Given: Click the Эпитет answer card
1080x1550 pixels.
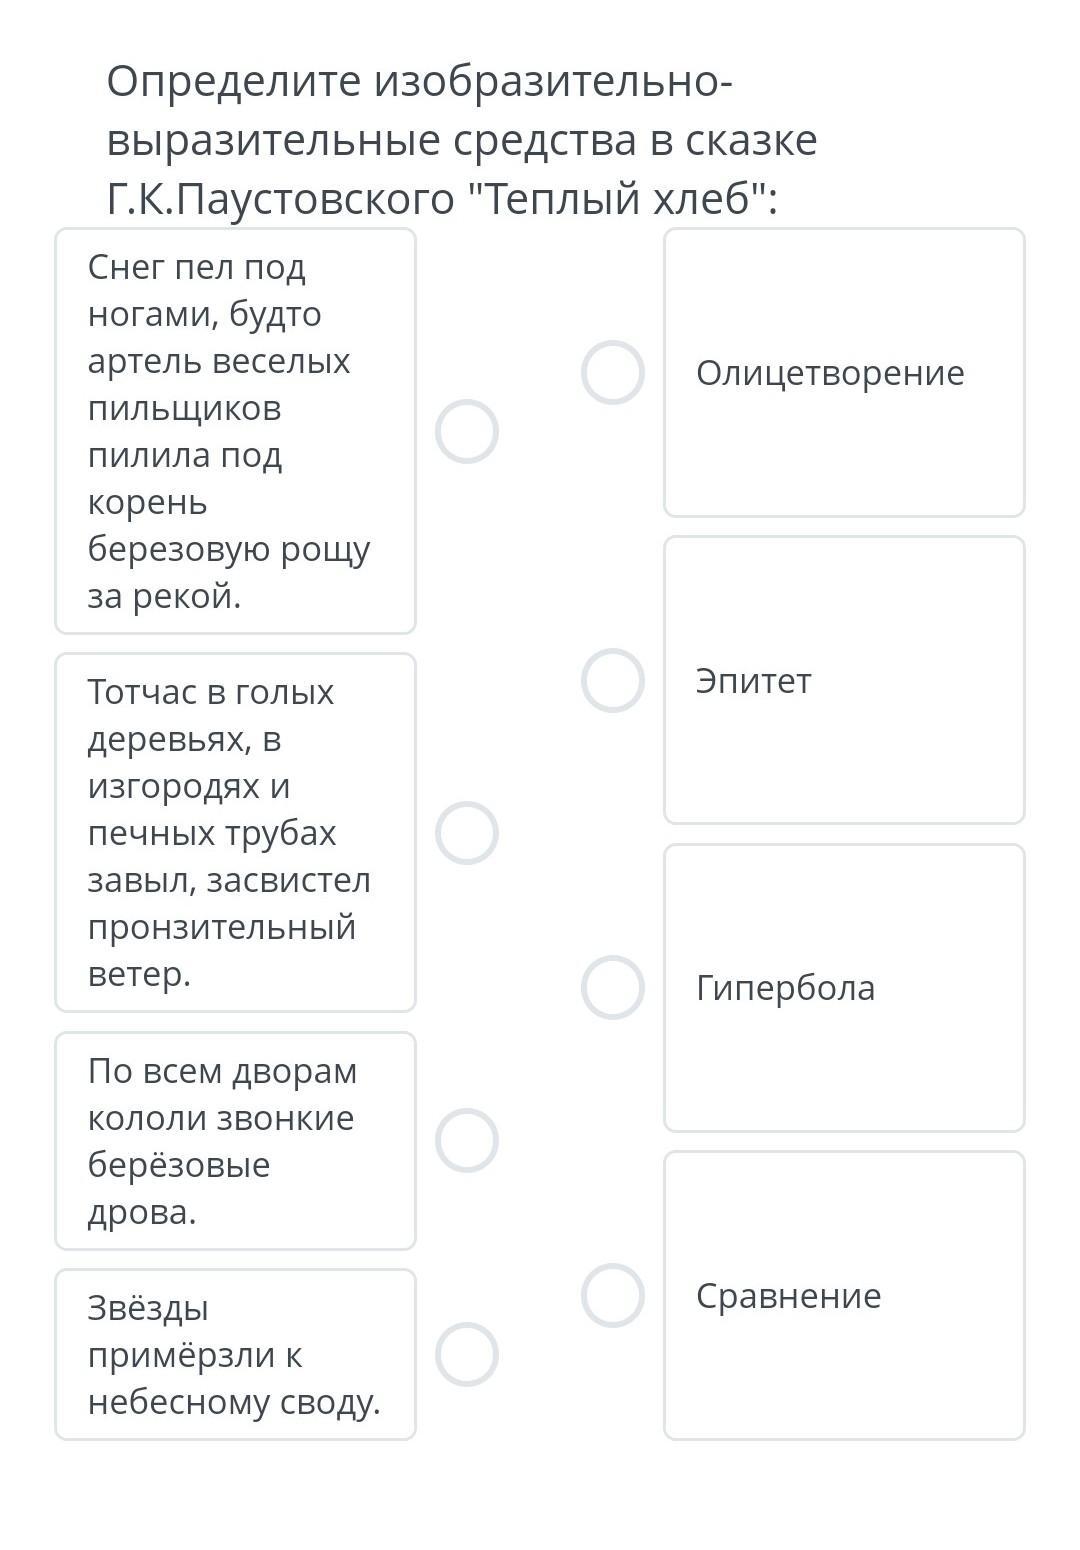Looking at the screenshot, I should pyautogui.click(x=845, y=680).
